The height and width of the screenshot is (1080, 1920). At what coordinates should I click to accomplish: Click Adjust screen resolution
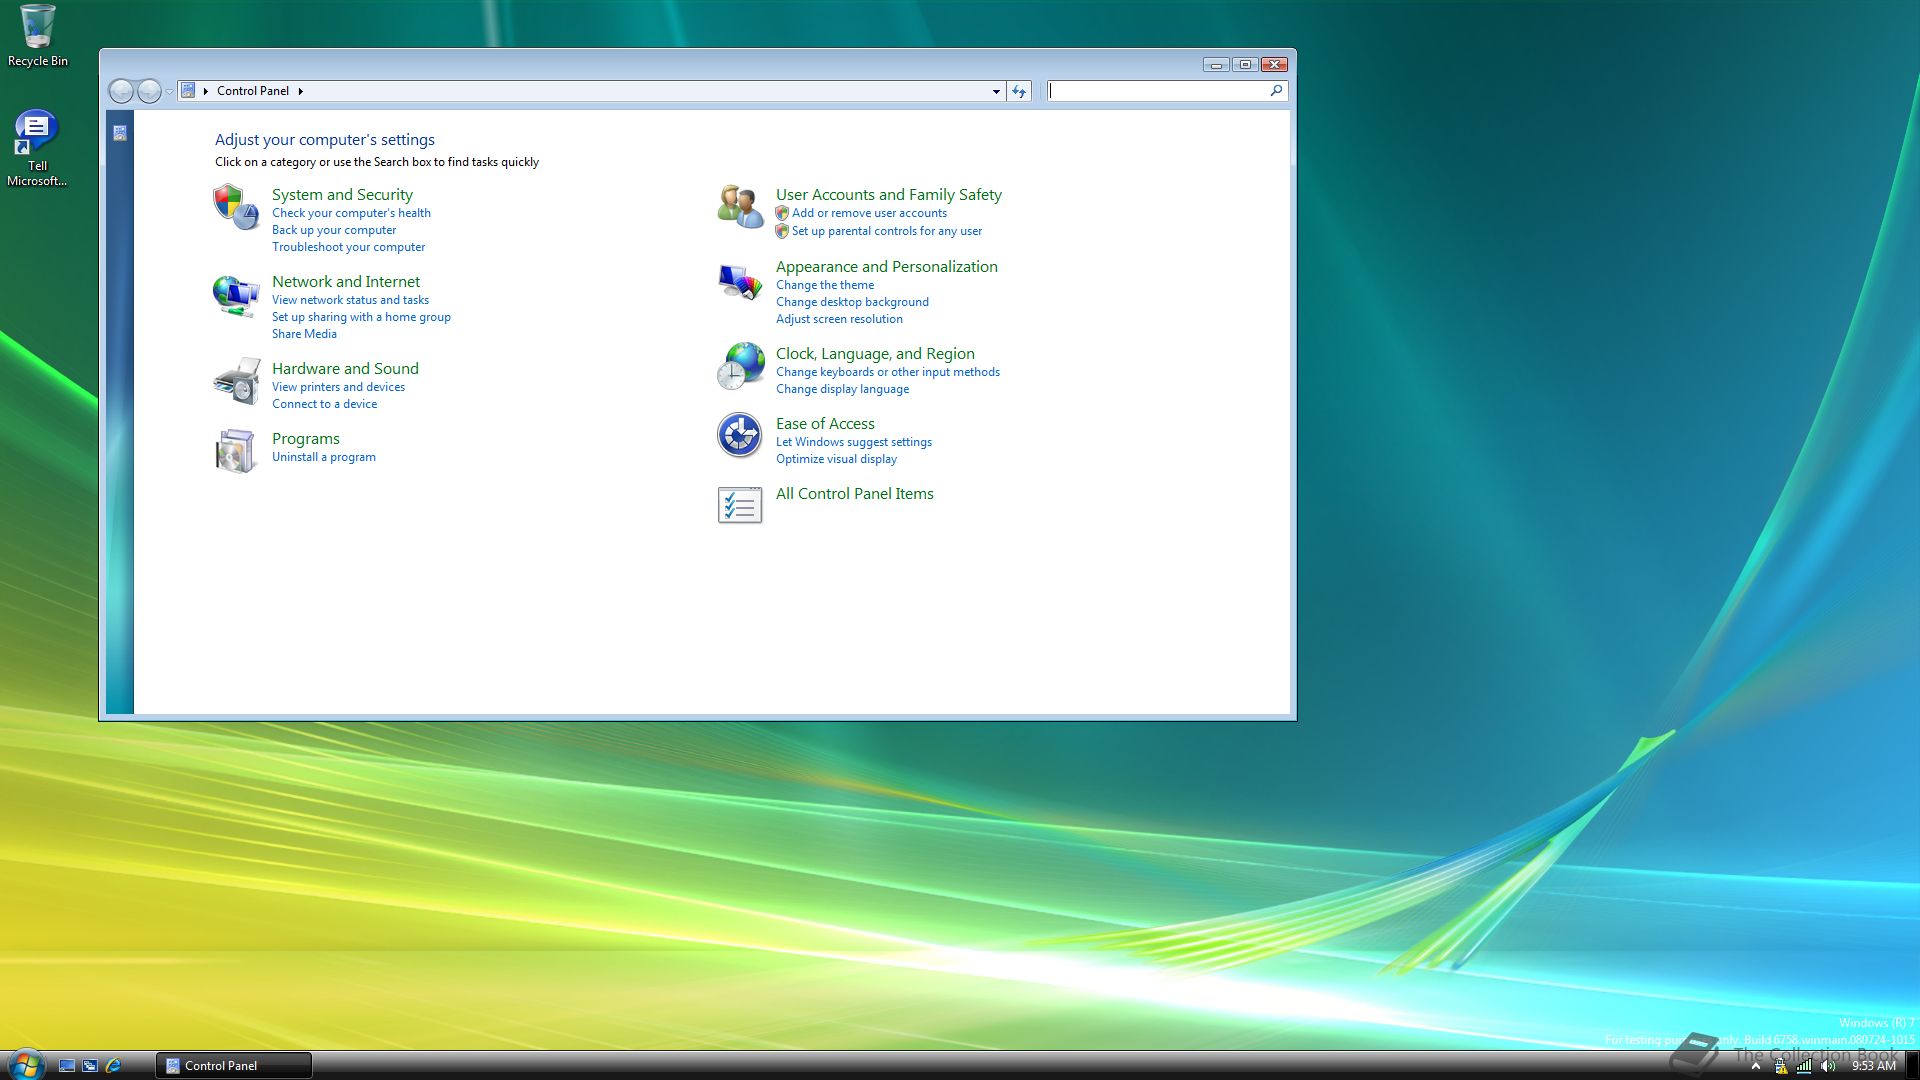pyautogui.click(x=839, y=319)
